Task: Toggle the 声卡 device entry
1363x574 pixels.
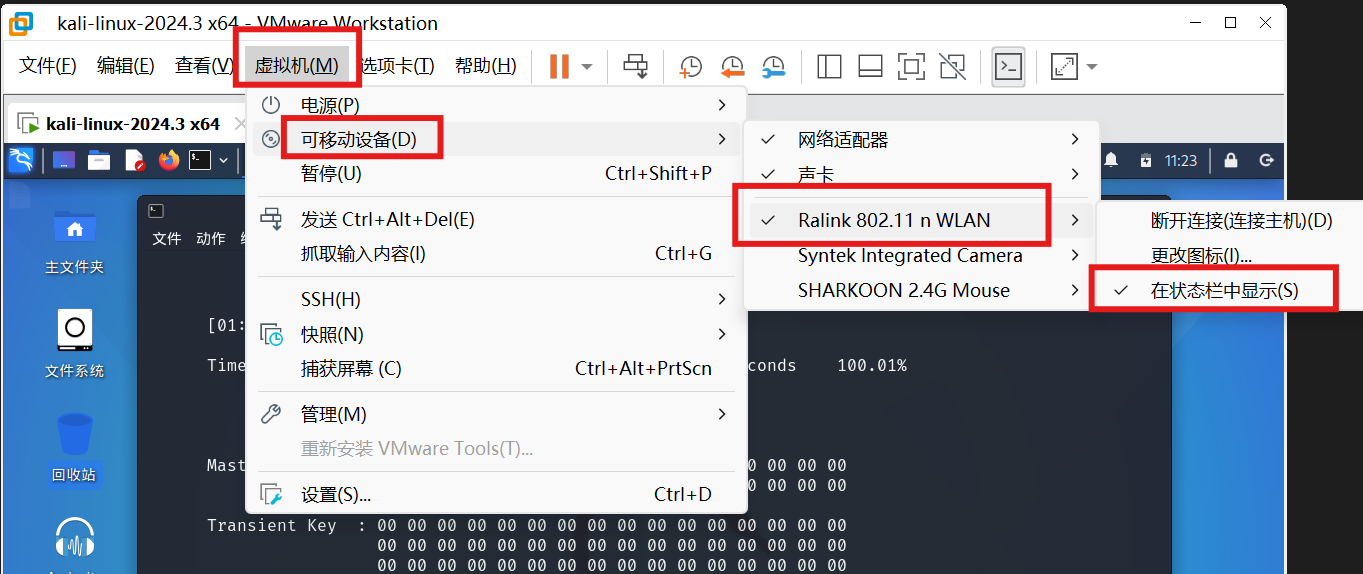Action: pos(921,174)
